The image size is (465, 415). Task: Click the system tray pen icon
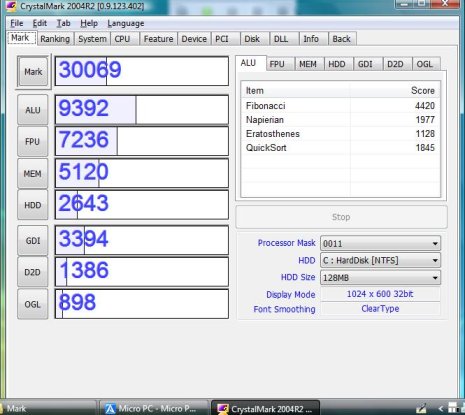pos(421,408)
